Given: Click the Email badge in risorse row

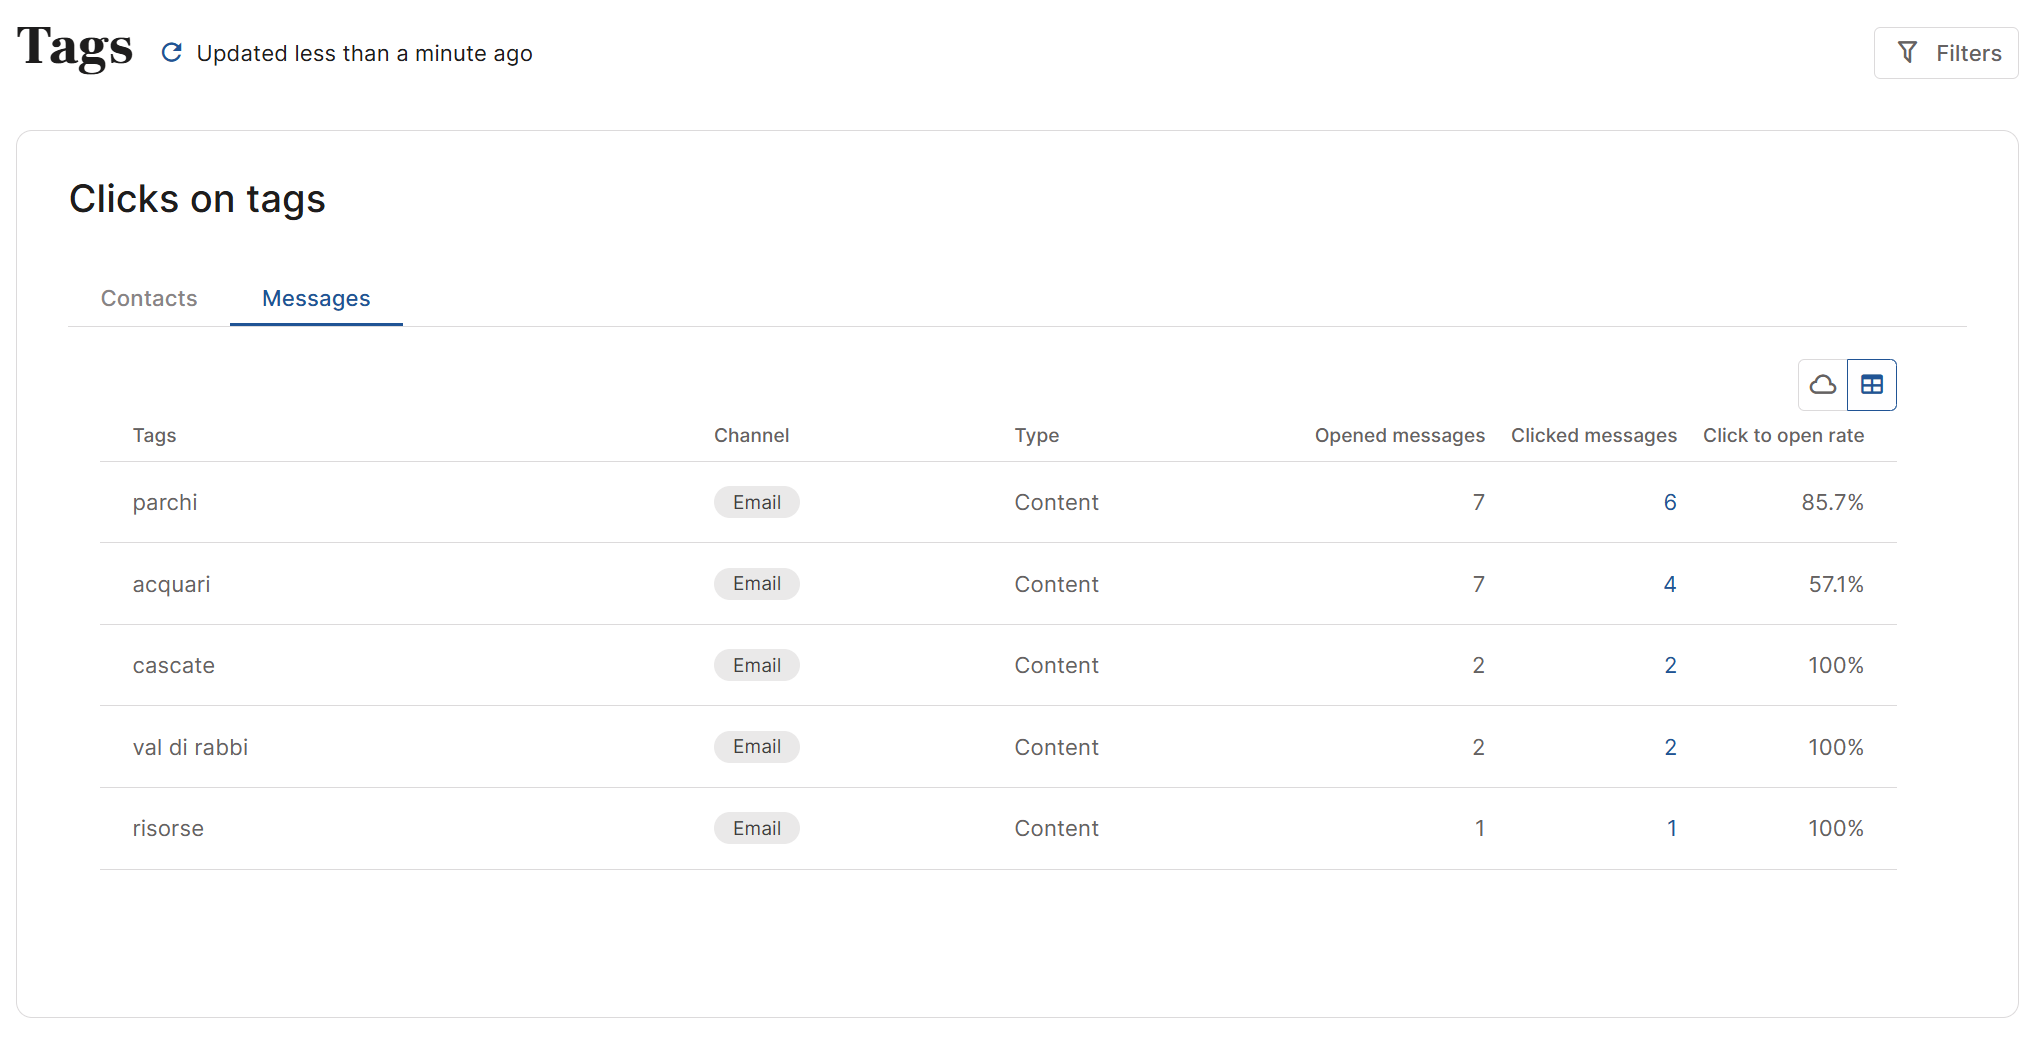Looking at the screenshot, I should pyautogui.click(x=756, y=828).
